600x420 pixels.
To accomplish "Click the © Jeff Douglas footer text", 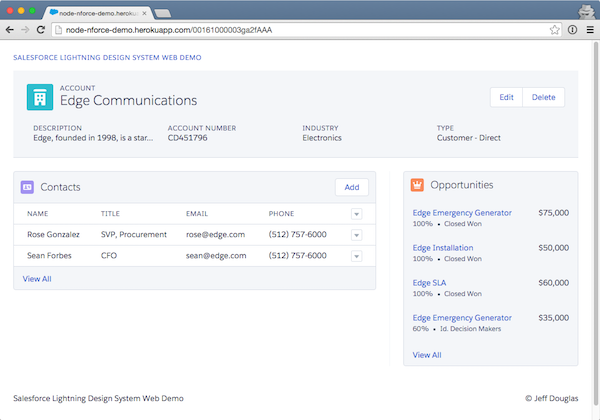I will (551, 398).
